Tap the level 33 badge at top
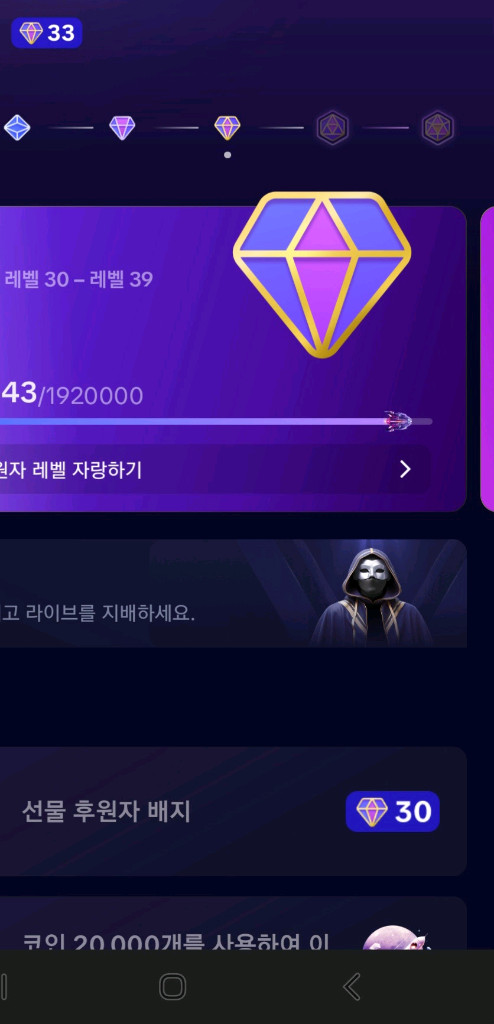 tap(46, 33)
